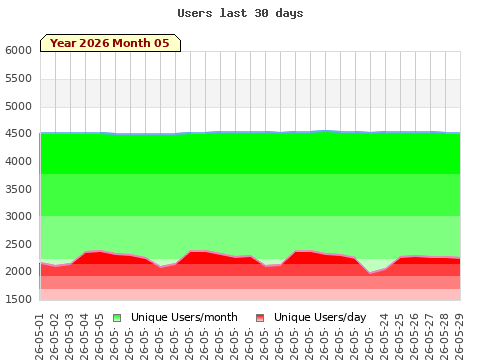Click the 4500 y-axis label
480x360 pixels.
click(x=18, y=133)
